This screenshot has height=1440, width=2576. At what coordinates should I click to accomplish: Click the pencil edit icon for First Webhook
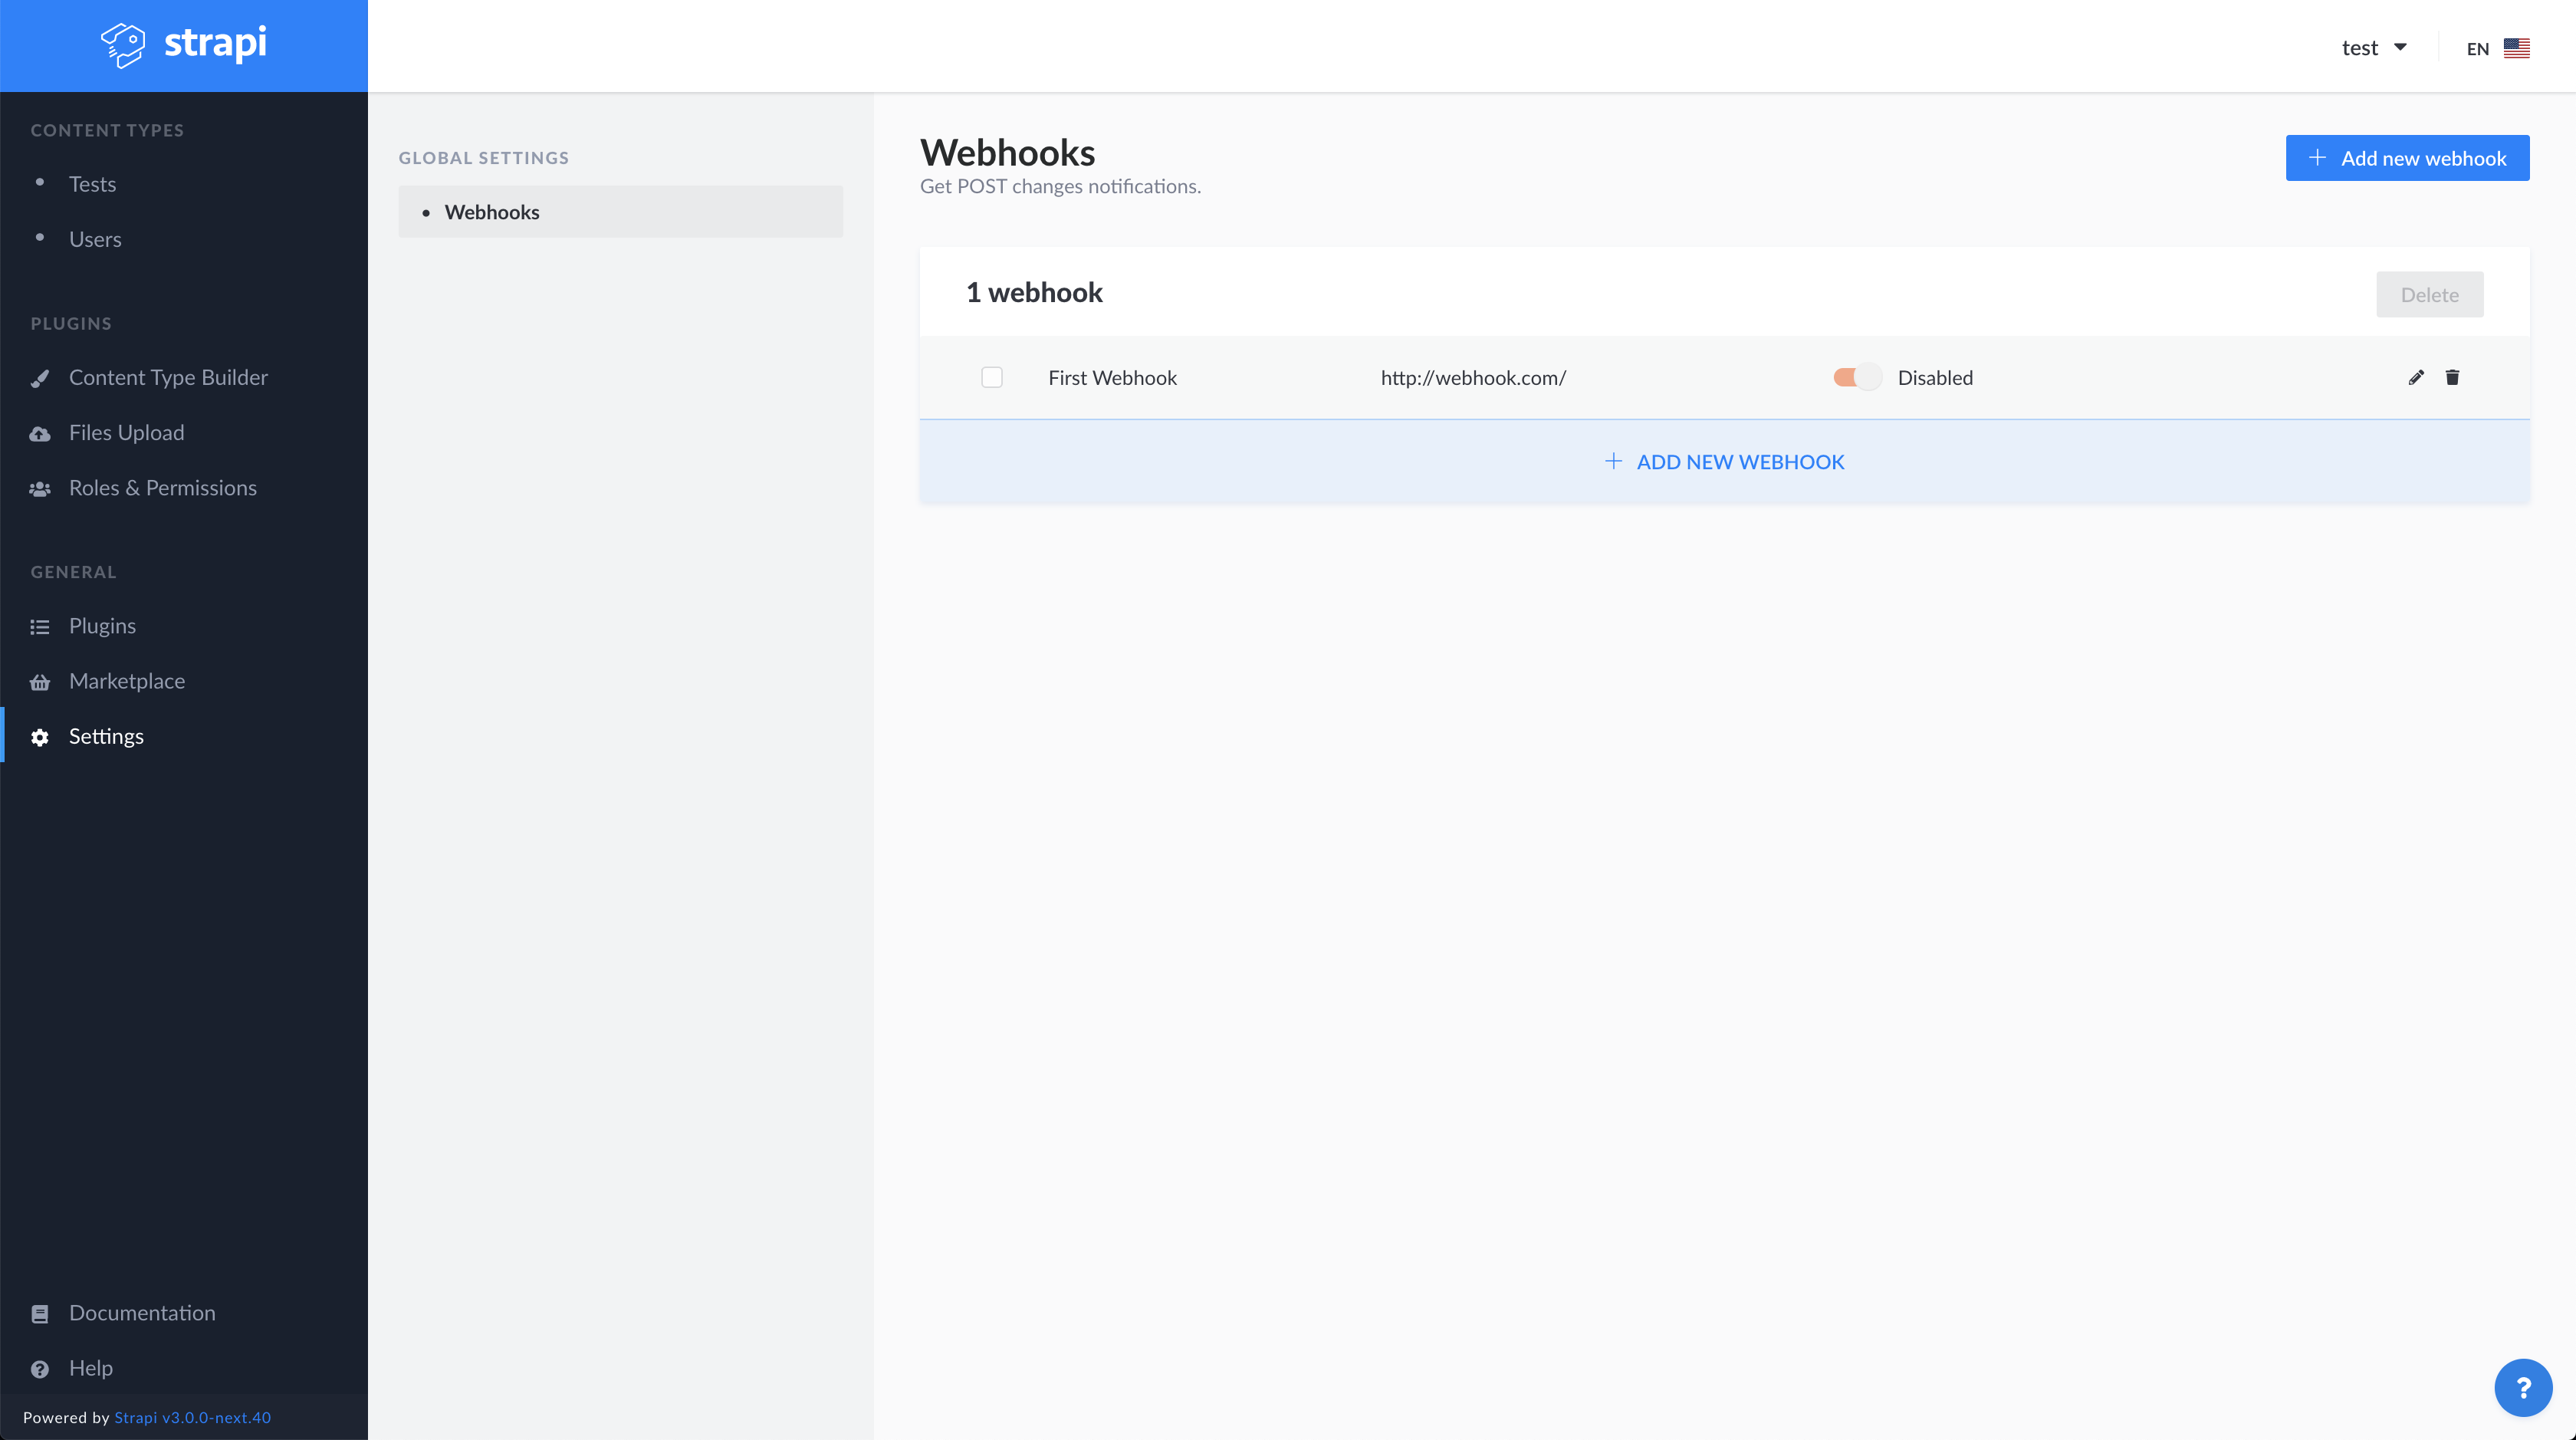(2416, 377)
